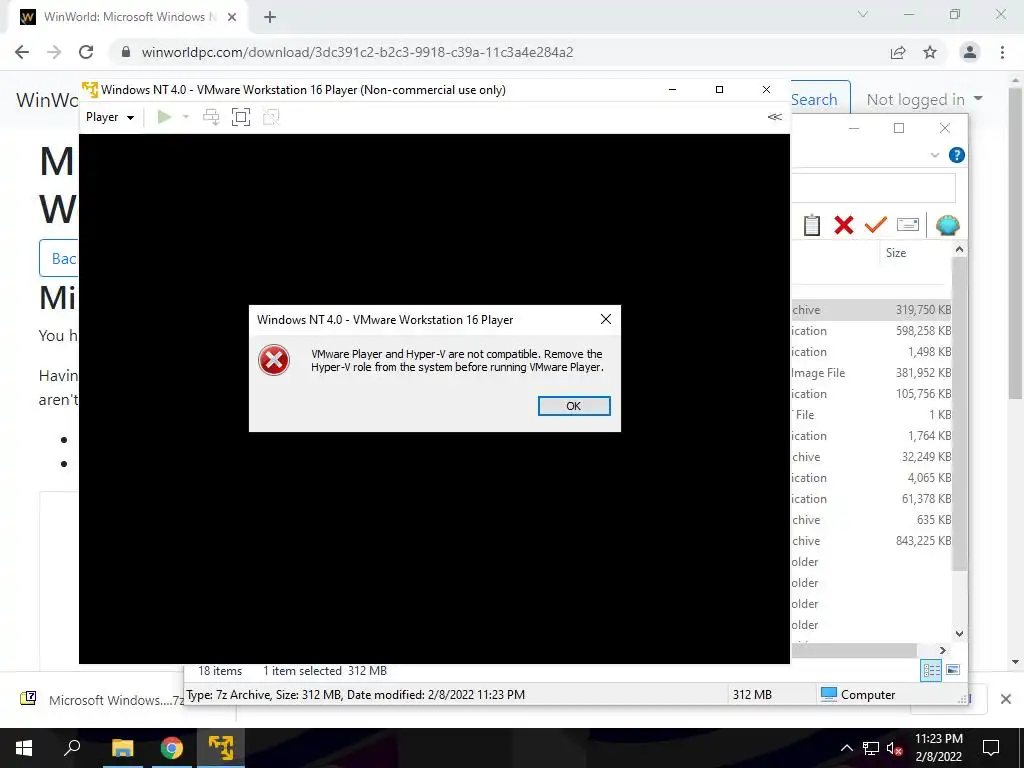Open the Search tab on WinWorld
The height and width of the screenshot is (768, 1024).
click(814, 99)
